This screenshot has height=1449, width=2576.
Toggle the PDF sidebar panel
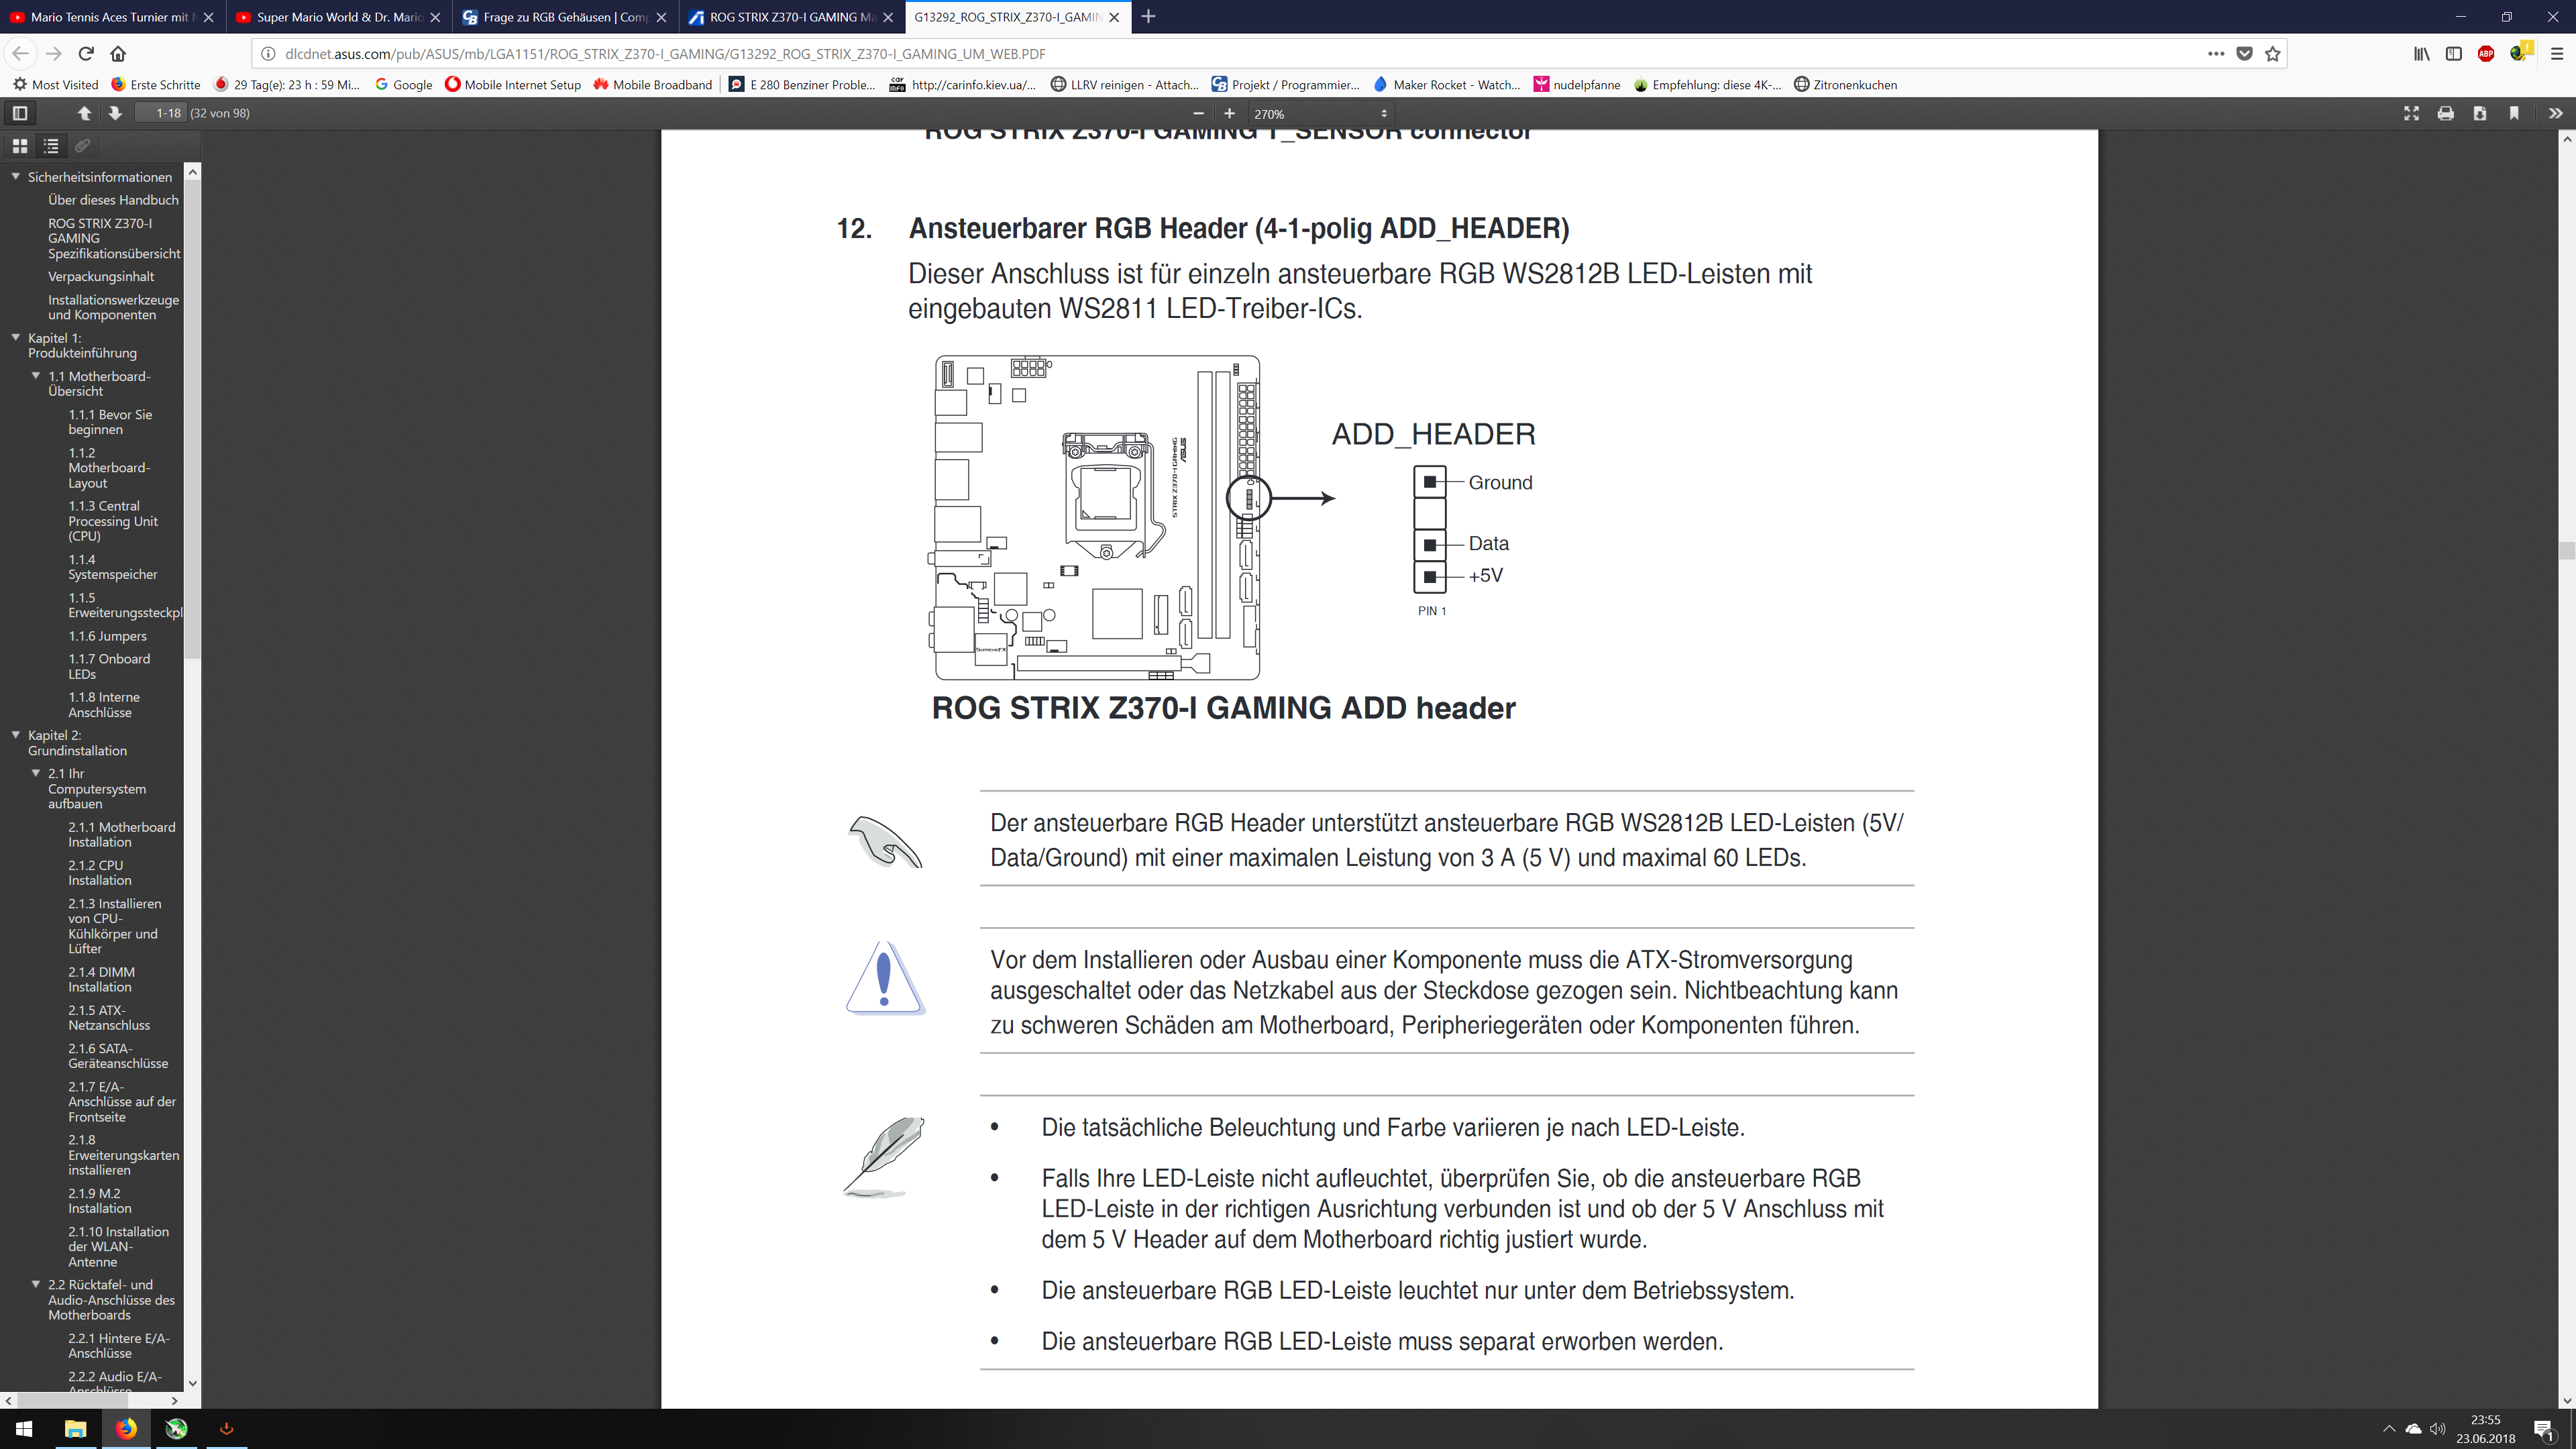click(19, 113)
